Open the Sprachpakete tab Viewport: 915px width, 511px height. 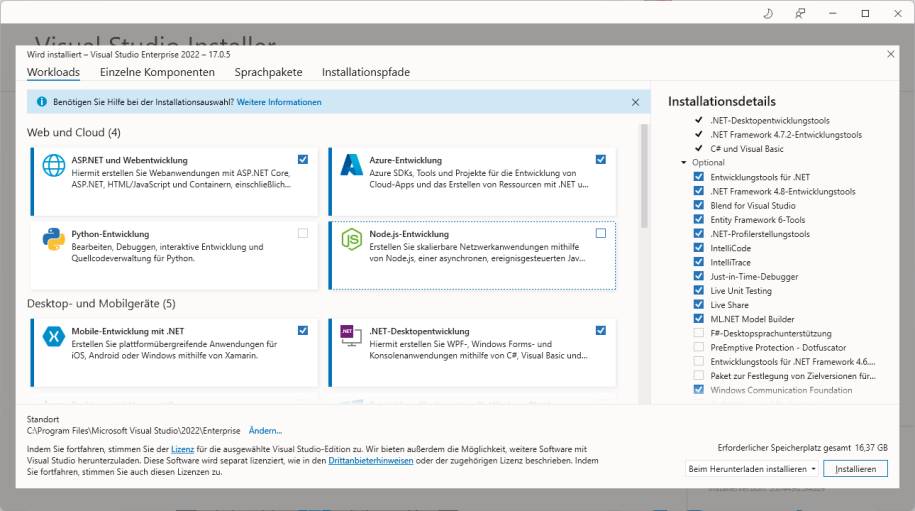268,72
